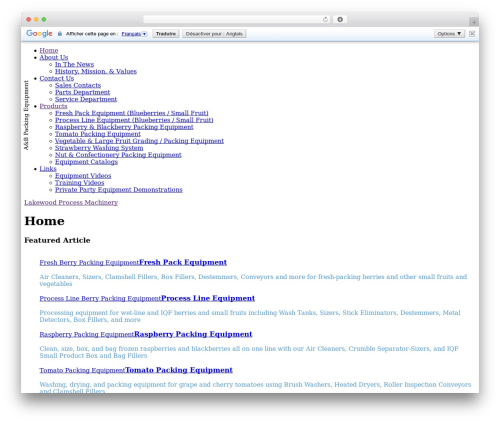Open History, Mission, & Values link
The image size is (500, 423).
[96, 71]
